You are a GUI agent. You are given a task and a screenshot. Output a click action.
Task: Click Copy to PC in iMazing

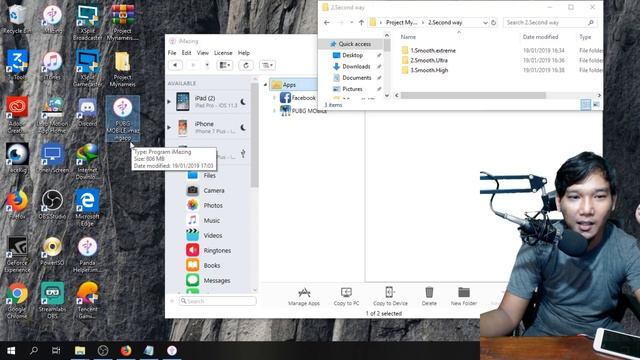tap(346, 297)
